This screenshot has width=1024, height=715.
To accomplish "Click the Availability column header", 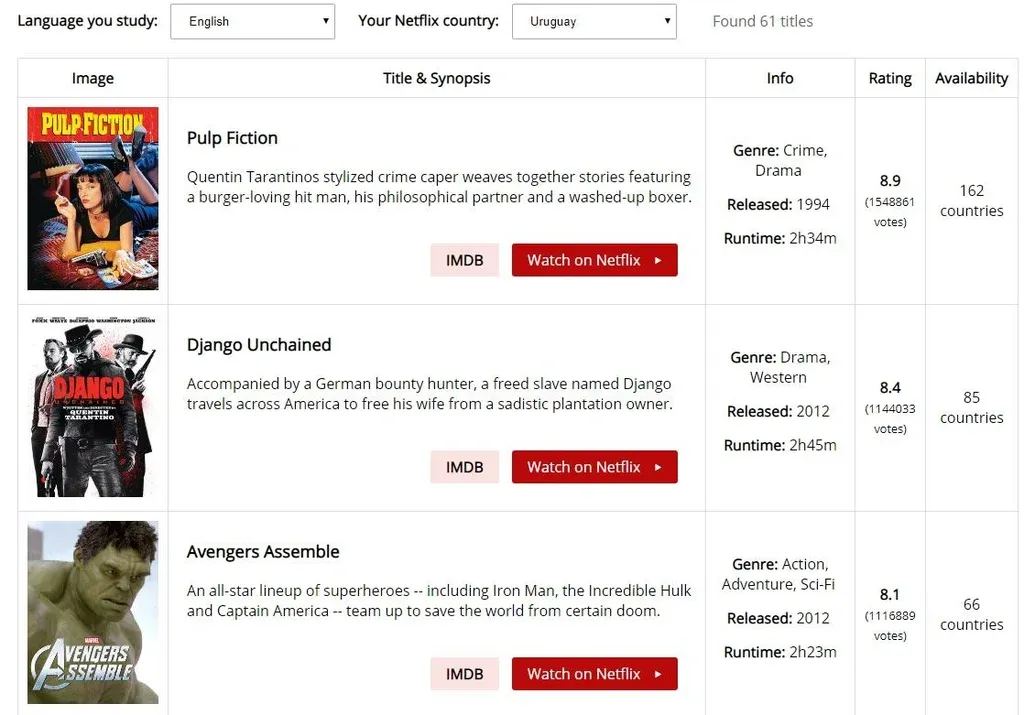I will point(972,78).
